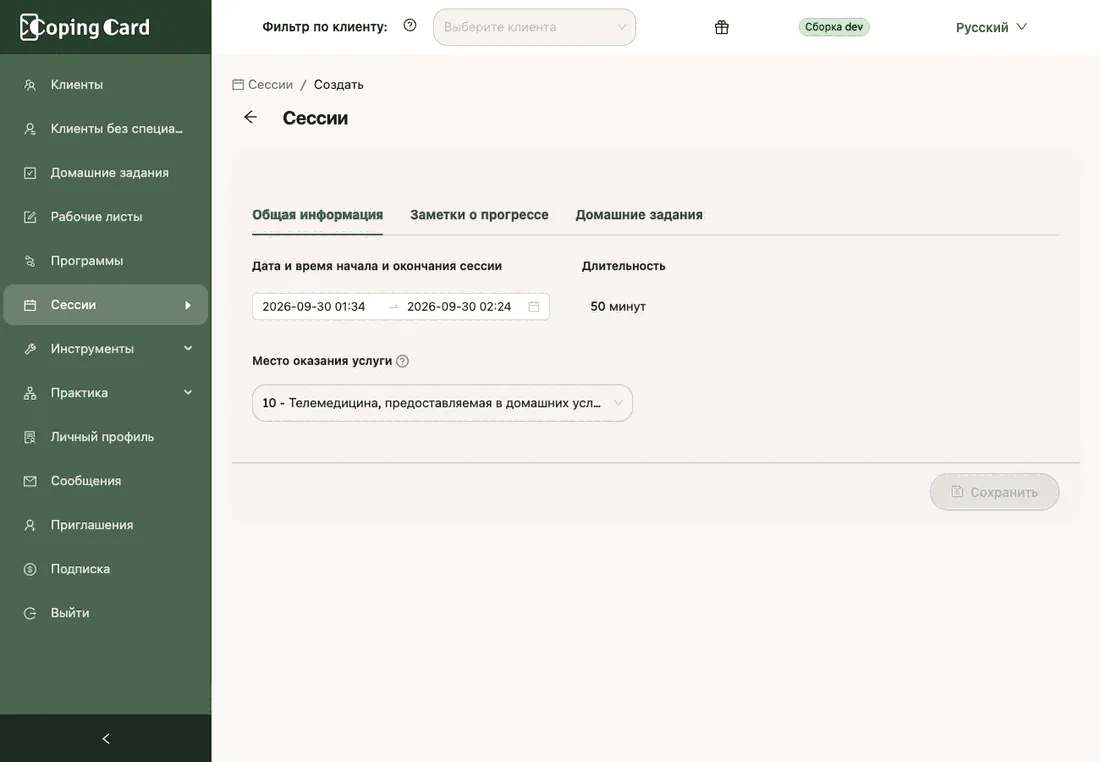Expand the Инструменты submenu chevron
This screenshot has height=762, width=1100.
[x=187, y=349]
